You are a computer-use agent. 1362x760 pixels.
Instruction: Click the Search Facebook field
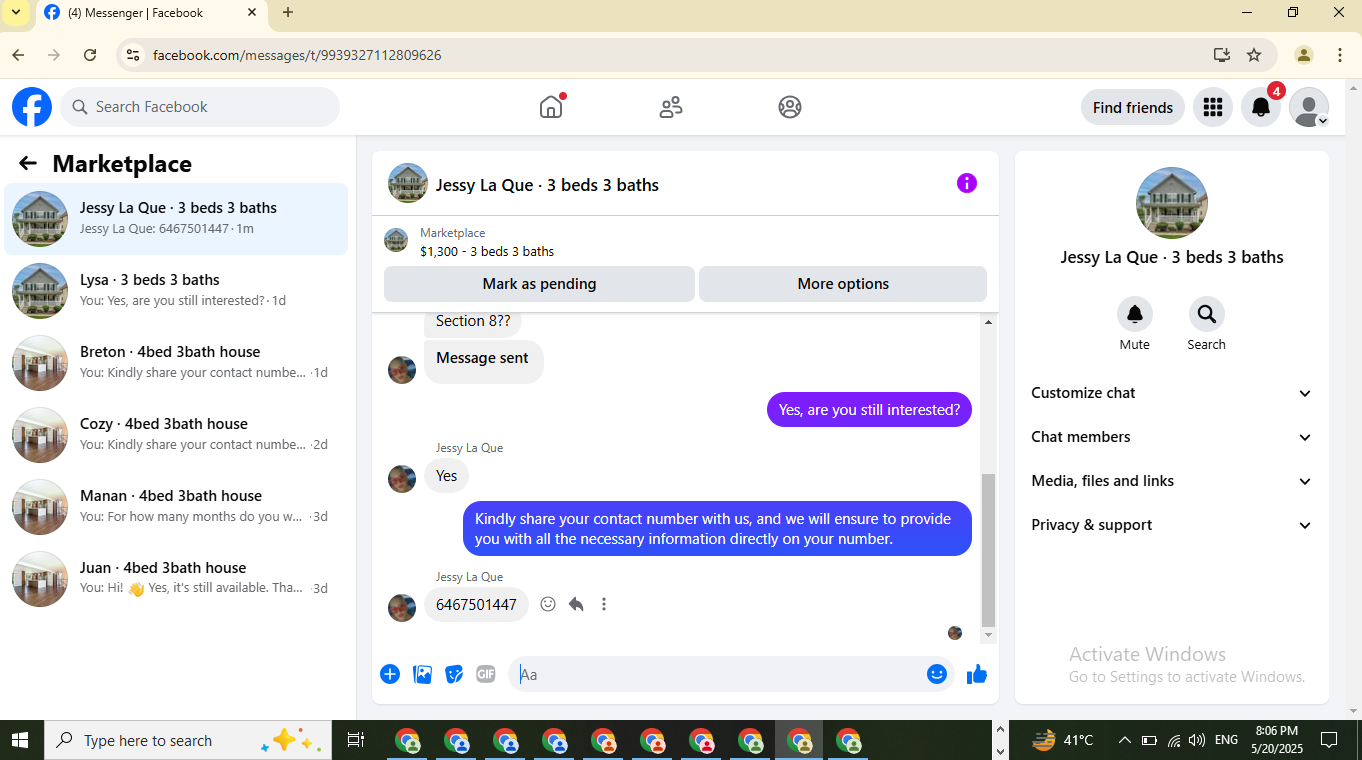[200, 107]
